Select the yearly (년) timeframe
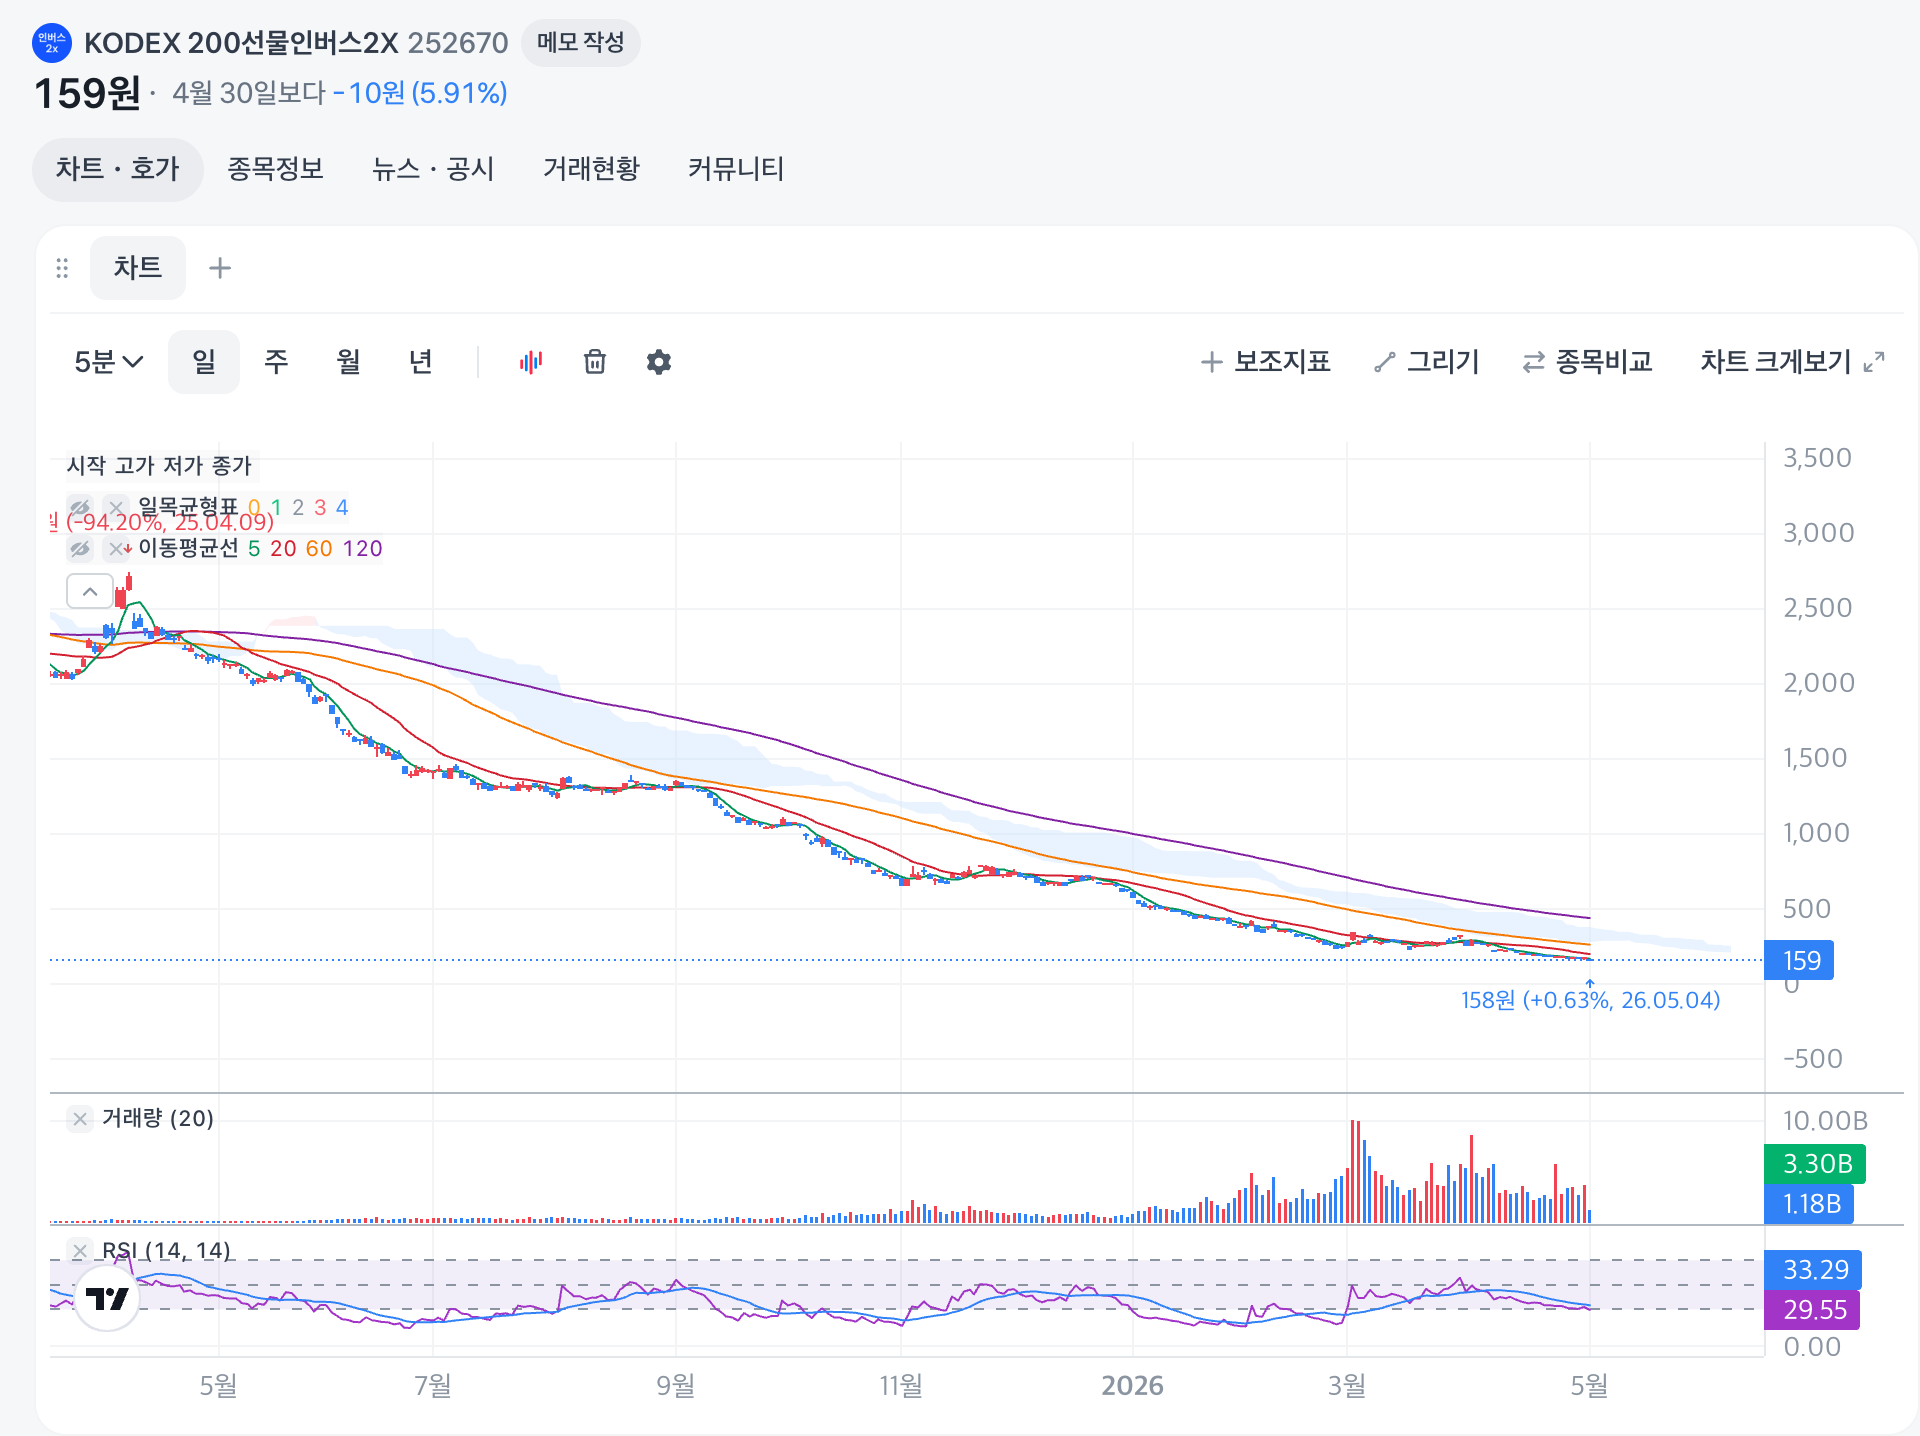1920x1436 pixels. point(420,362)
